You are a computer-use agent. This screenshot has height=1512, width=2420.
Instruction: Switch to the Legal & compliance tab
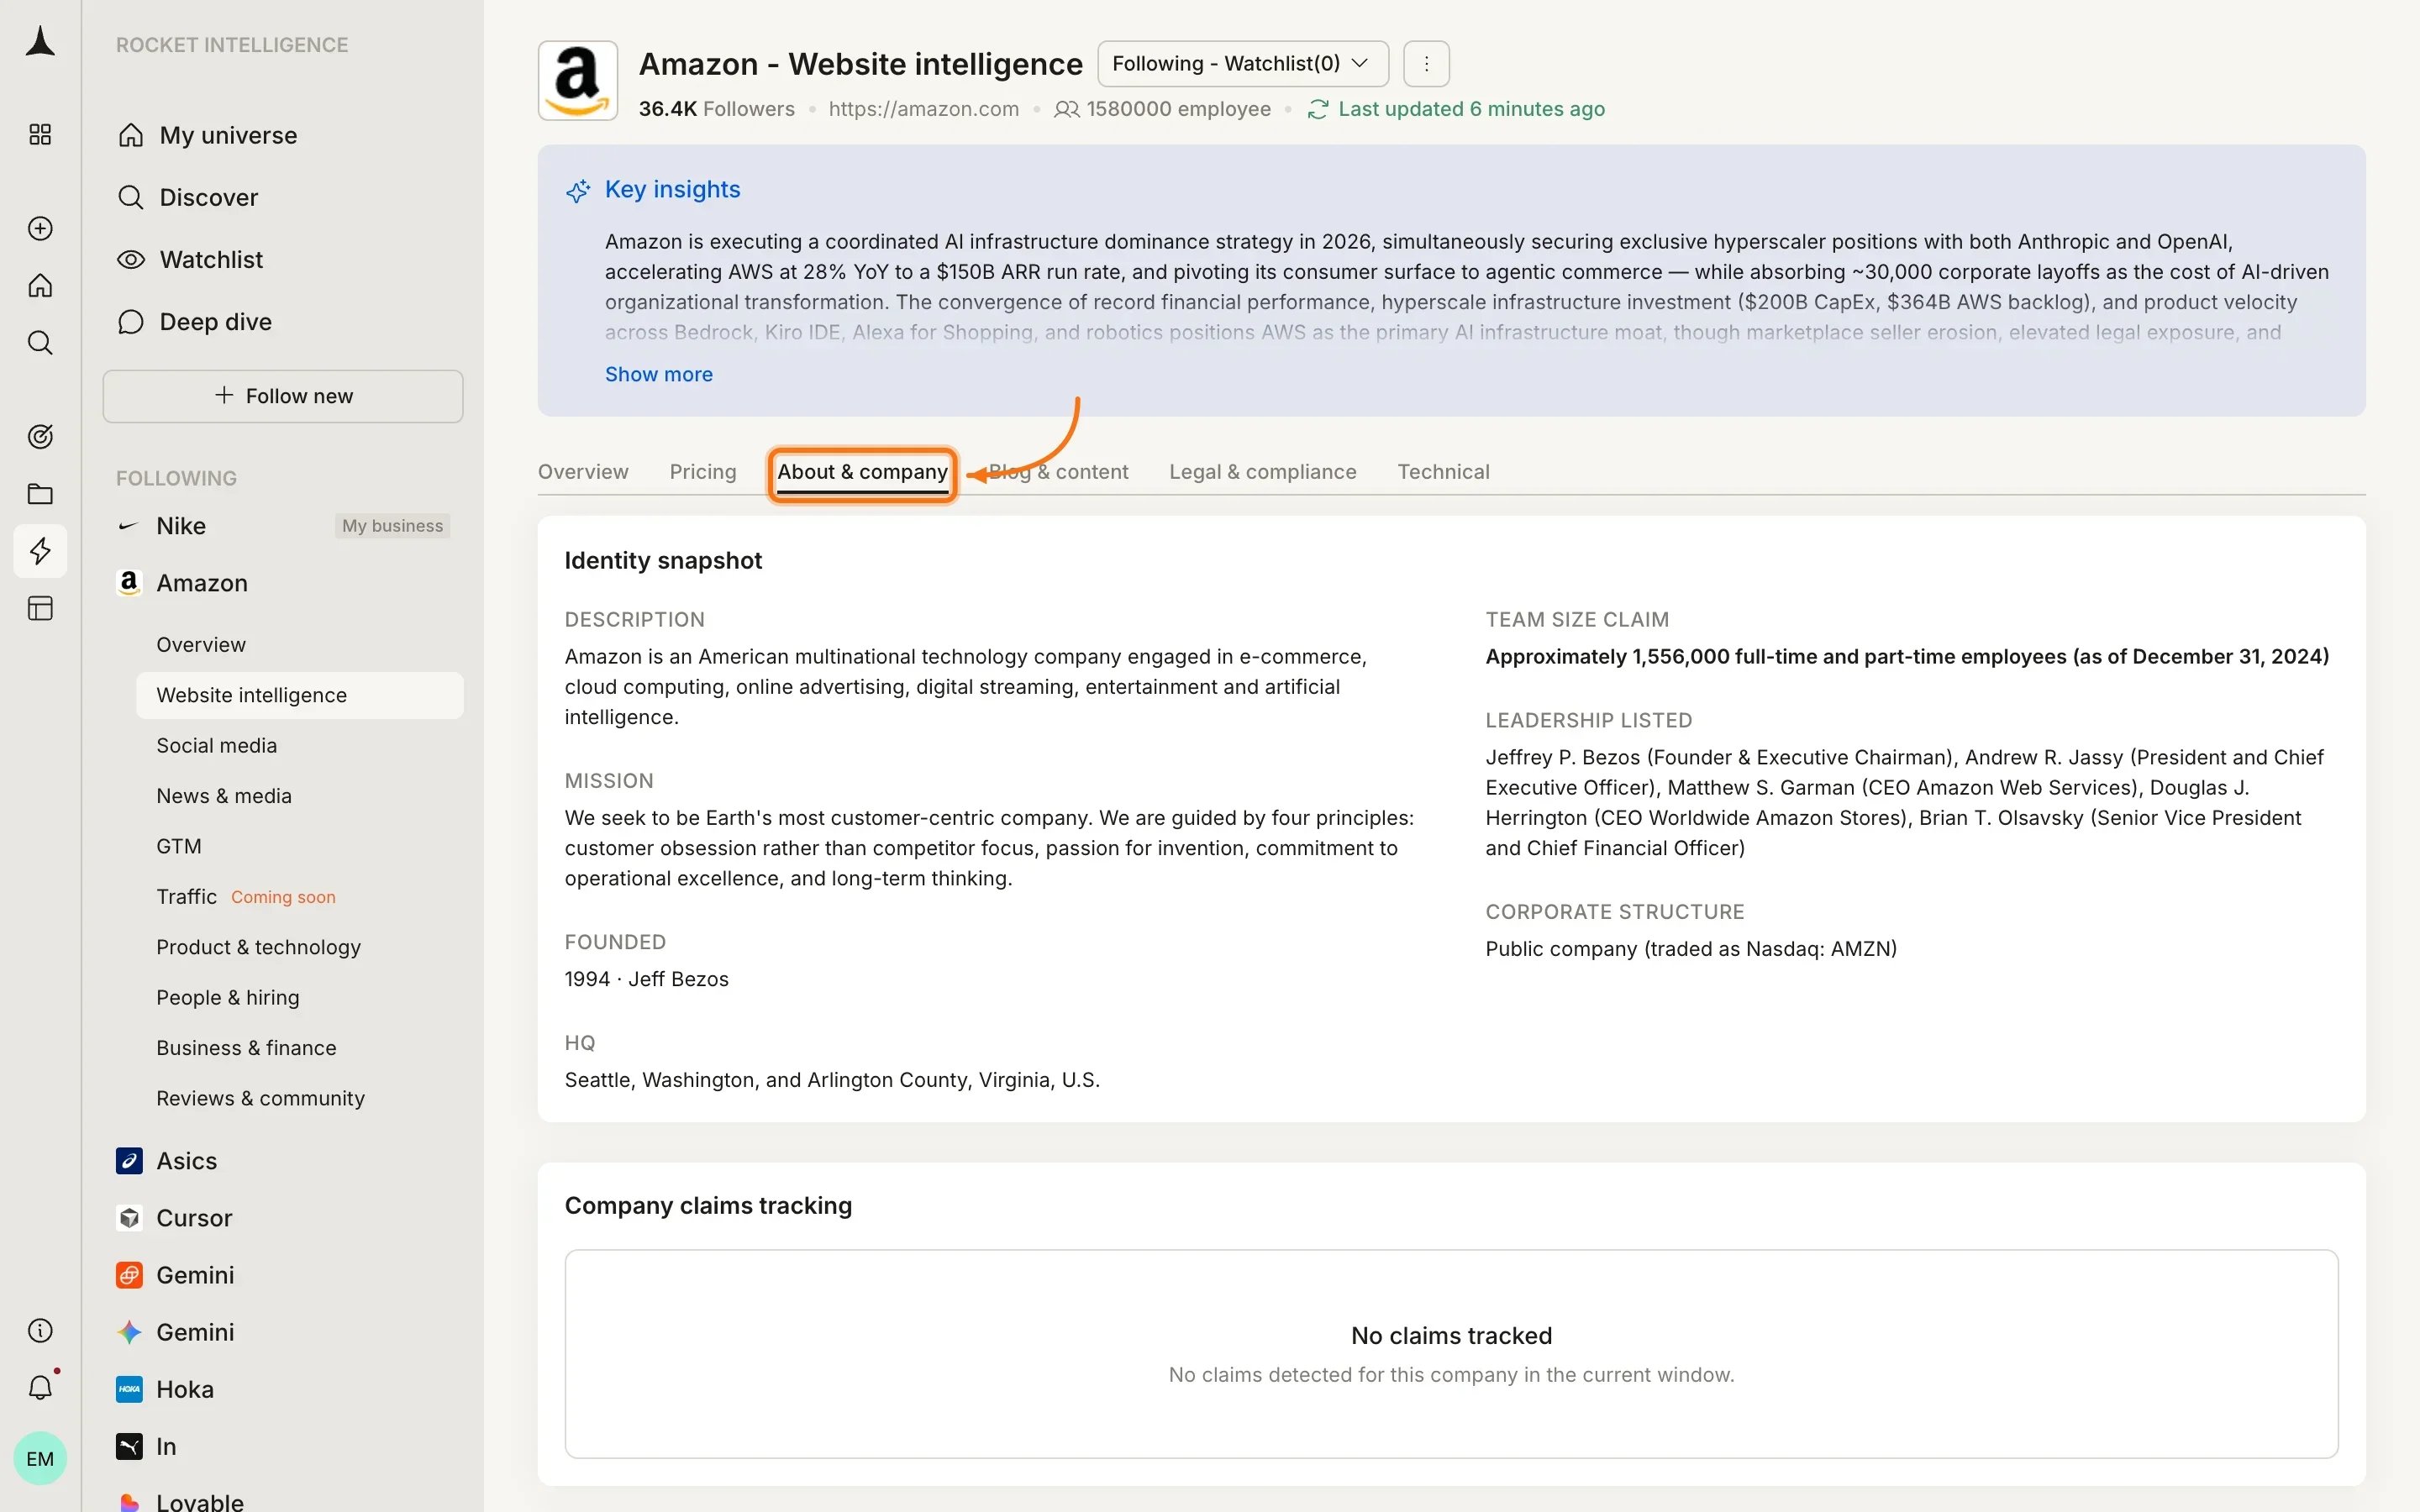coord(1262,472)
